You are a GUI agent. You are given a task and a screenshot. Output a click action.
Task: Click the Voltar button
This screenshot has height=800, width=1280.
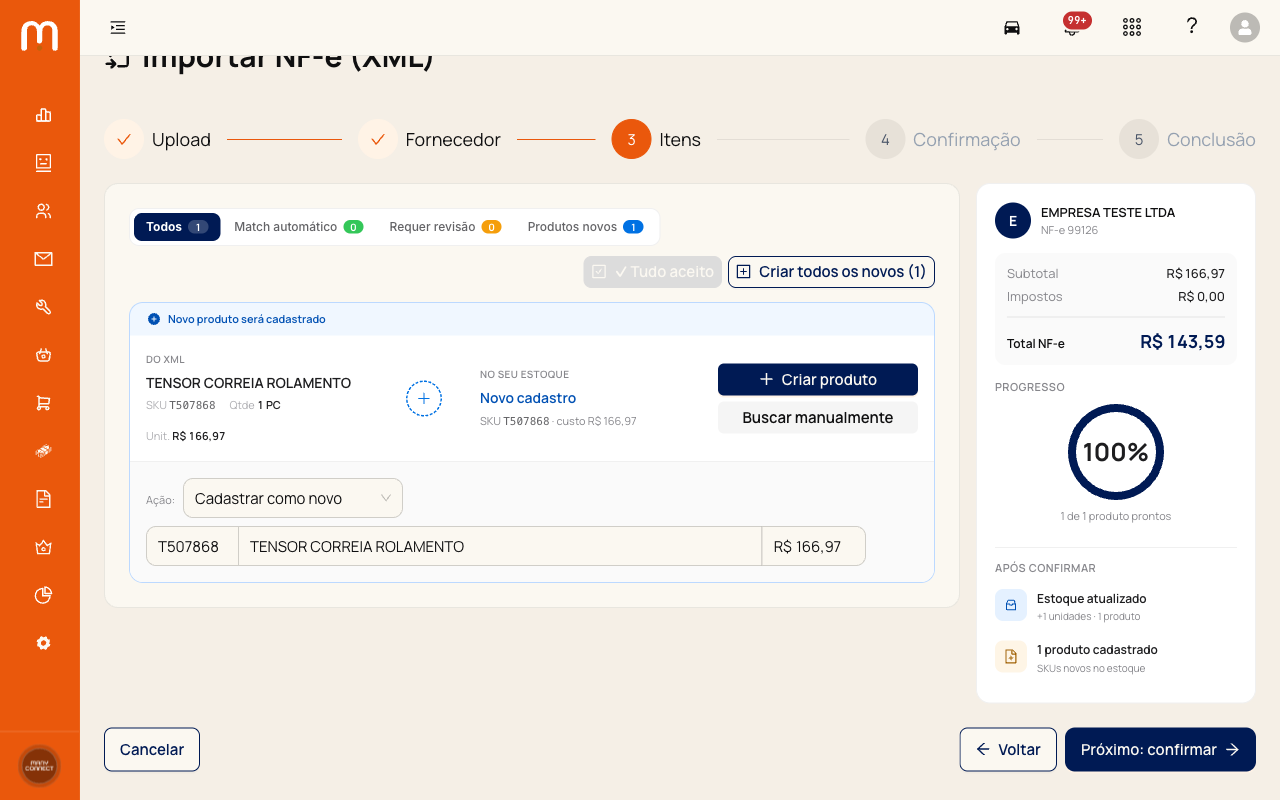[1008, 750]
